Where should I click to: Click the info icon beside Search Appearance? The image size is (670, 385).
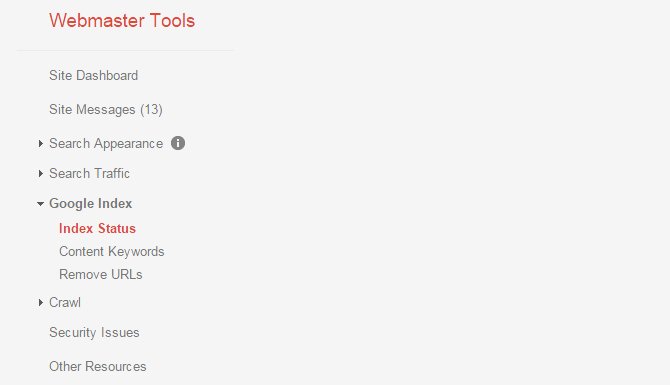(178, 143)
